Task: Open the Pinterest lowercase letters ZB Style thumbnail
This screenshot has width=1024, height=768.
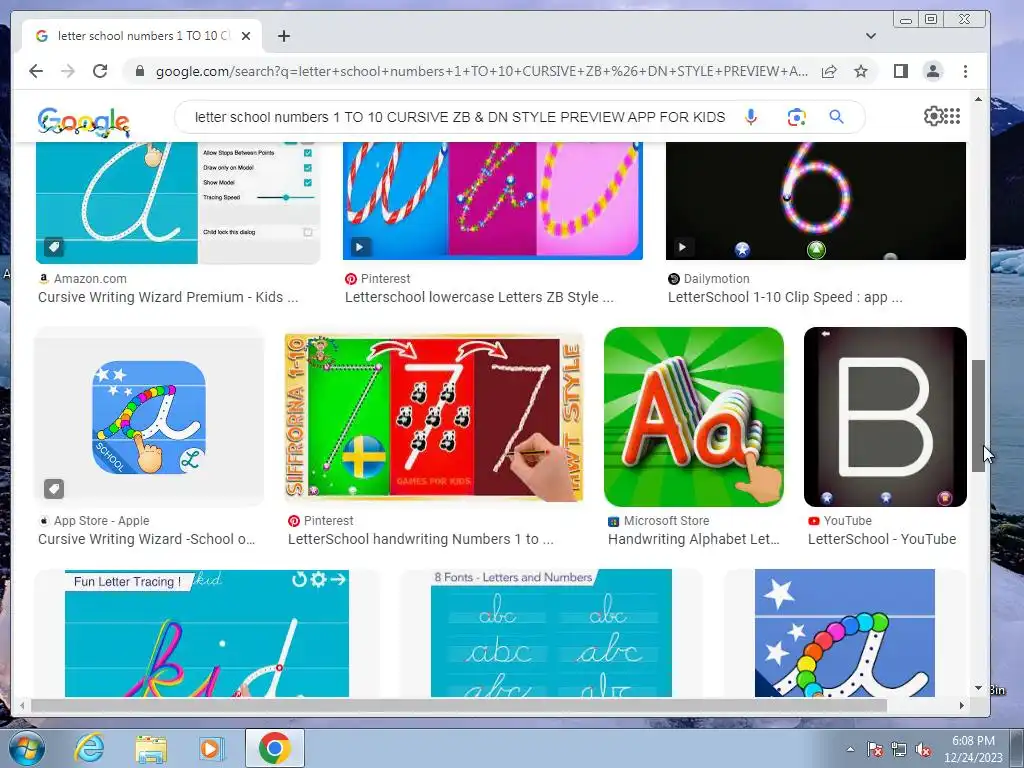Action: [493, 201]
